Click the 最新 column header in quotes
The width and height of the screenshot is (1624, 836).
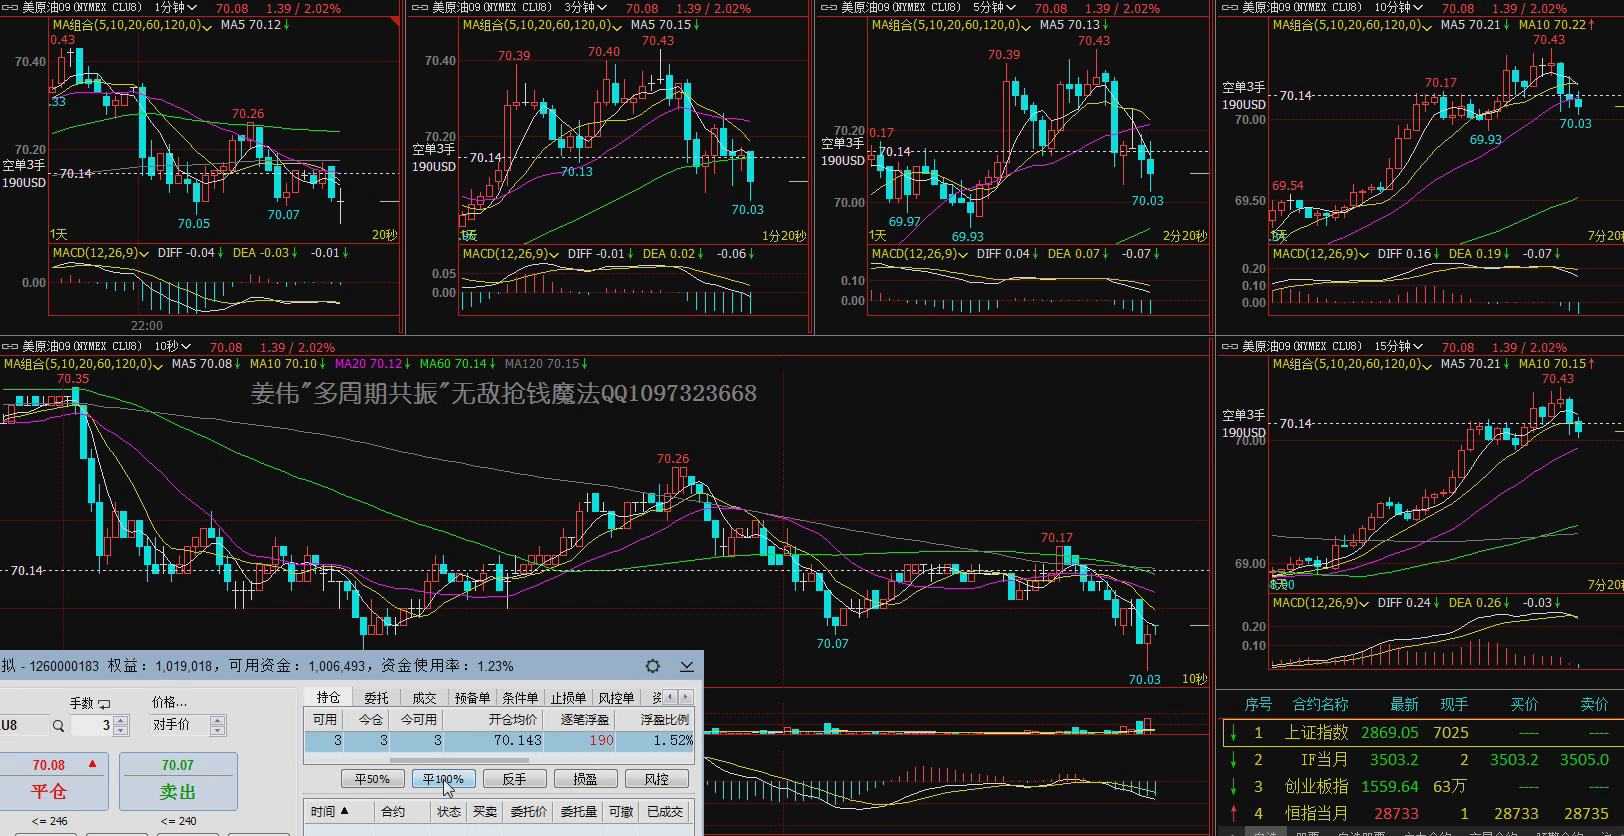tap(1404, 705)
